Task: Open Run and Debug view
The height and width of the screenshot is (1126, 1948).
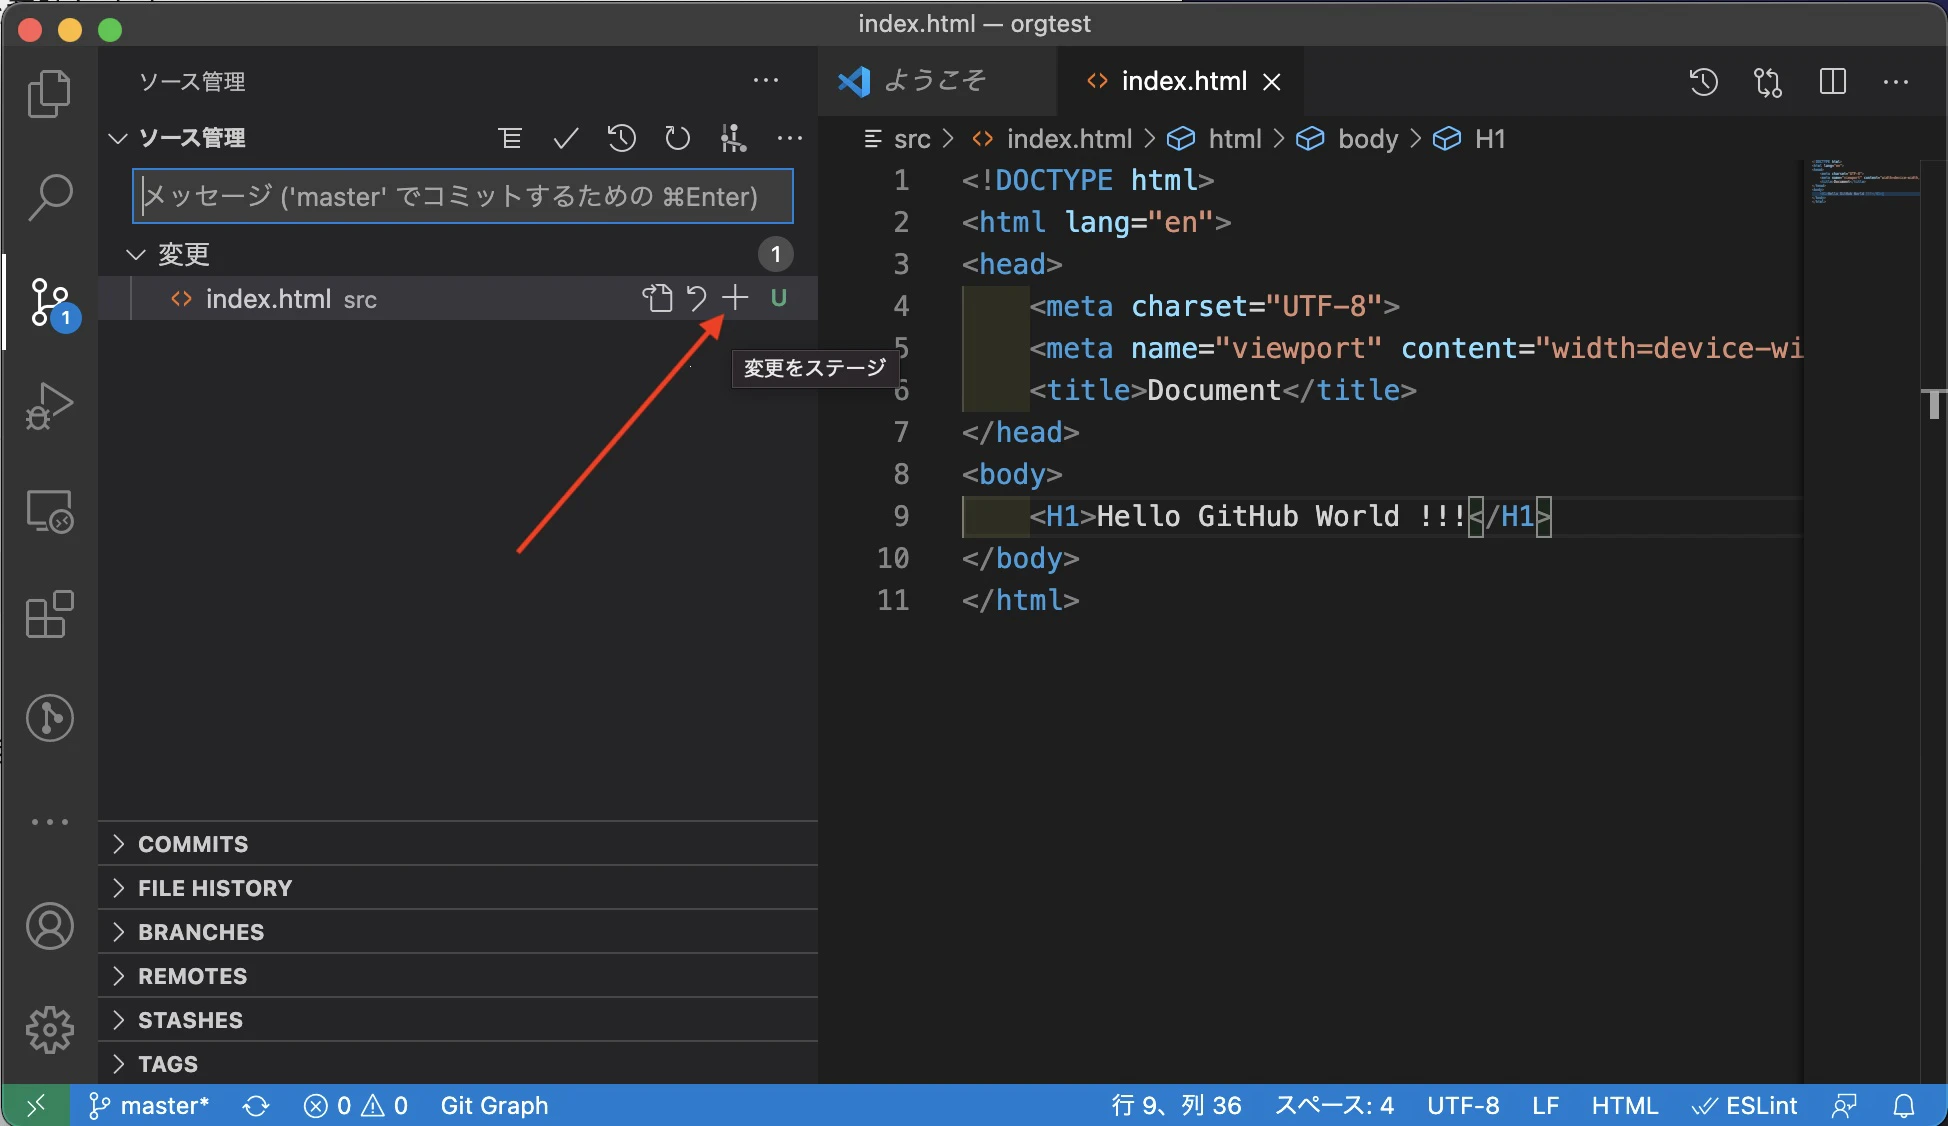Action: (x=49, y=405)
